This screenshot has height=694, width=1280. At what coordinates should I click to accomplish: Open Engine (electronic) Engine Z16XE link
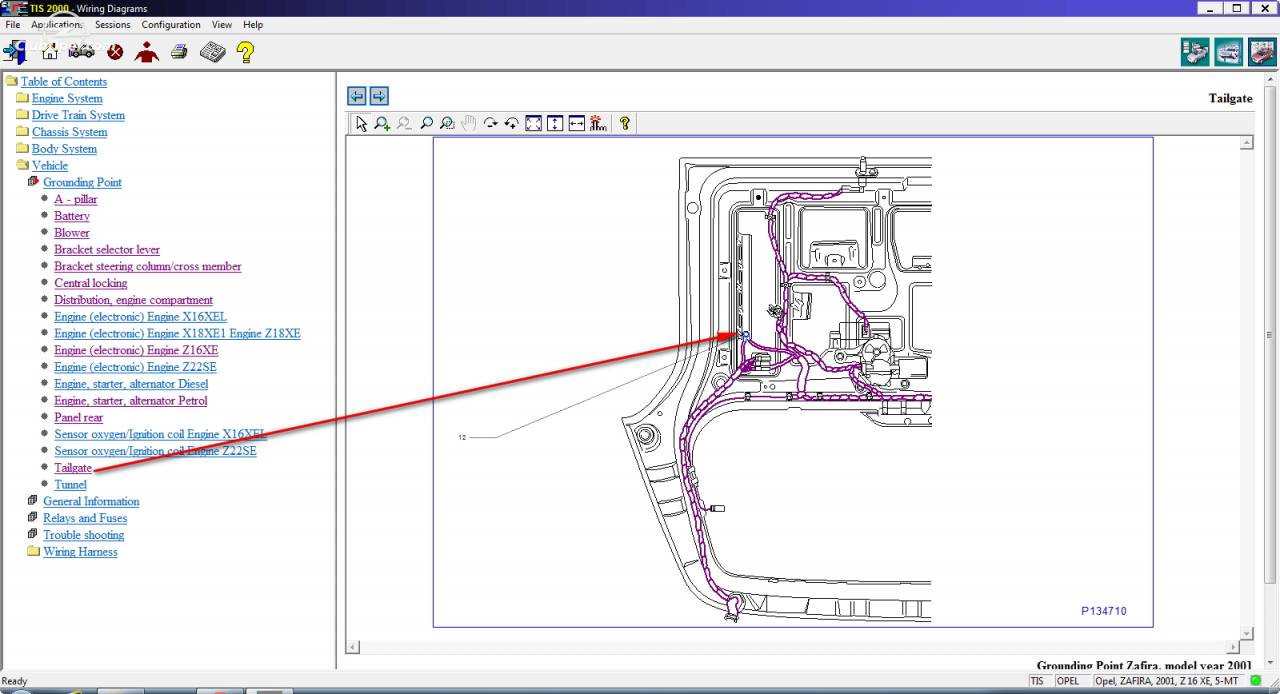136,351
